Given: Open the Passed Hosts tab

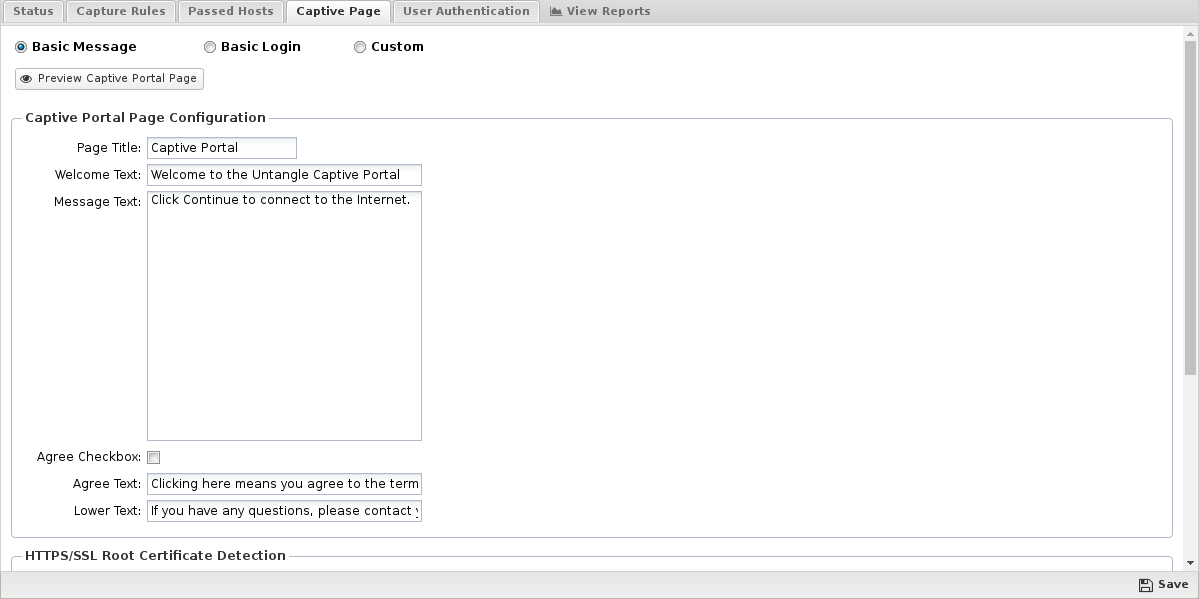Looking at the screenshot, I should 230,11.
